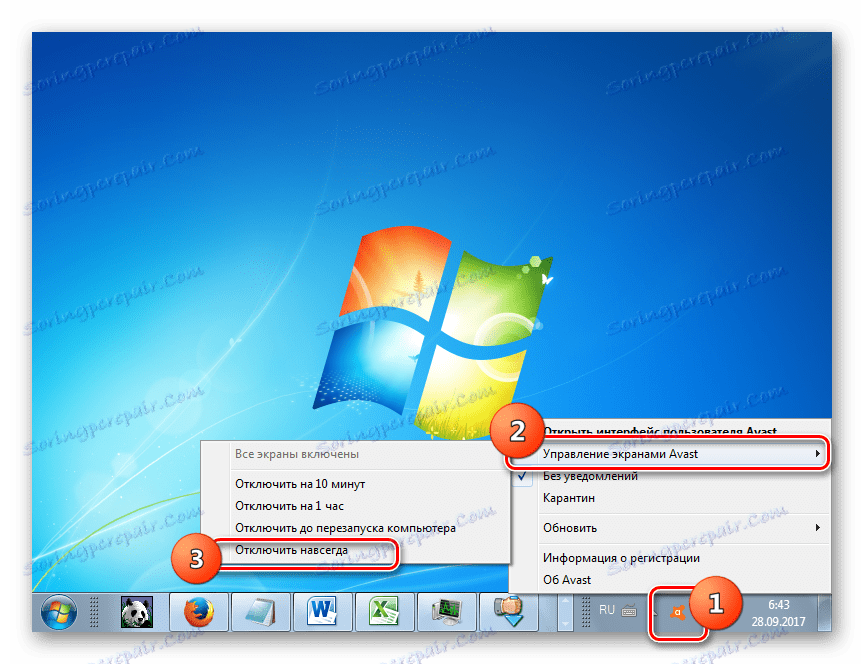This screenshot has height=664, width=864.
Task: Toggle Без уведомлений checkmark option
Action: point(668,476)
